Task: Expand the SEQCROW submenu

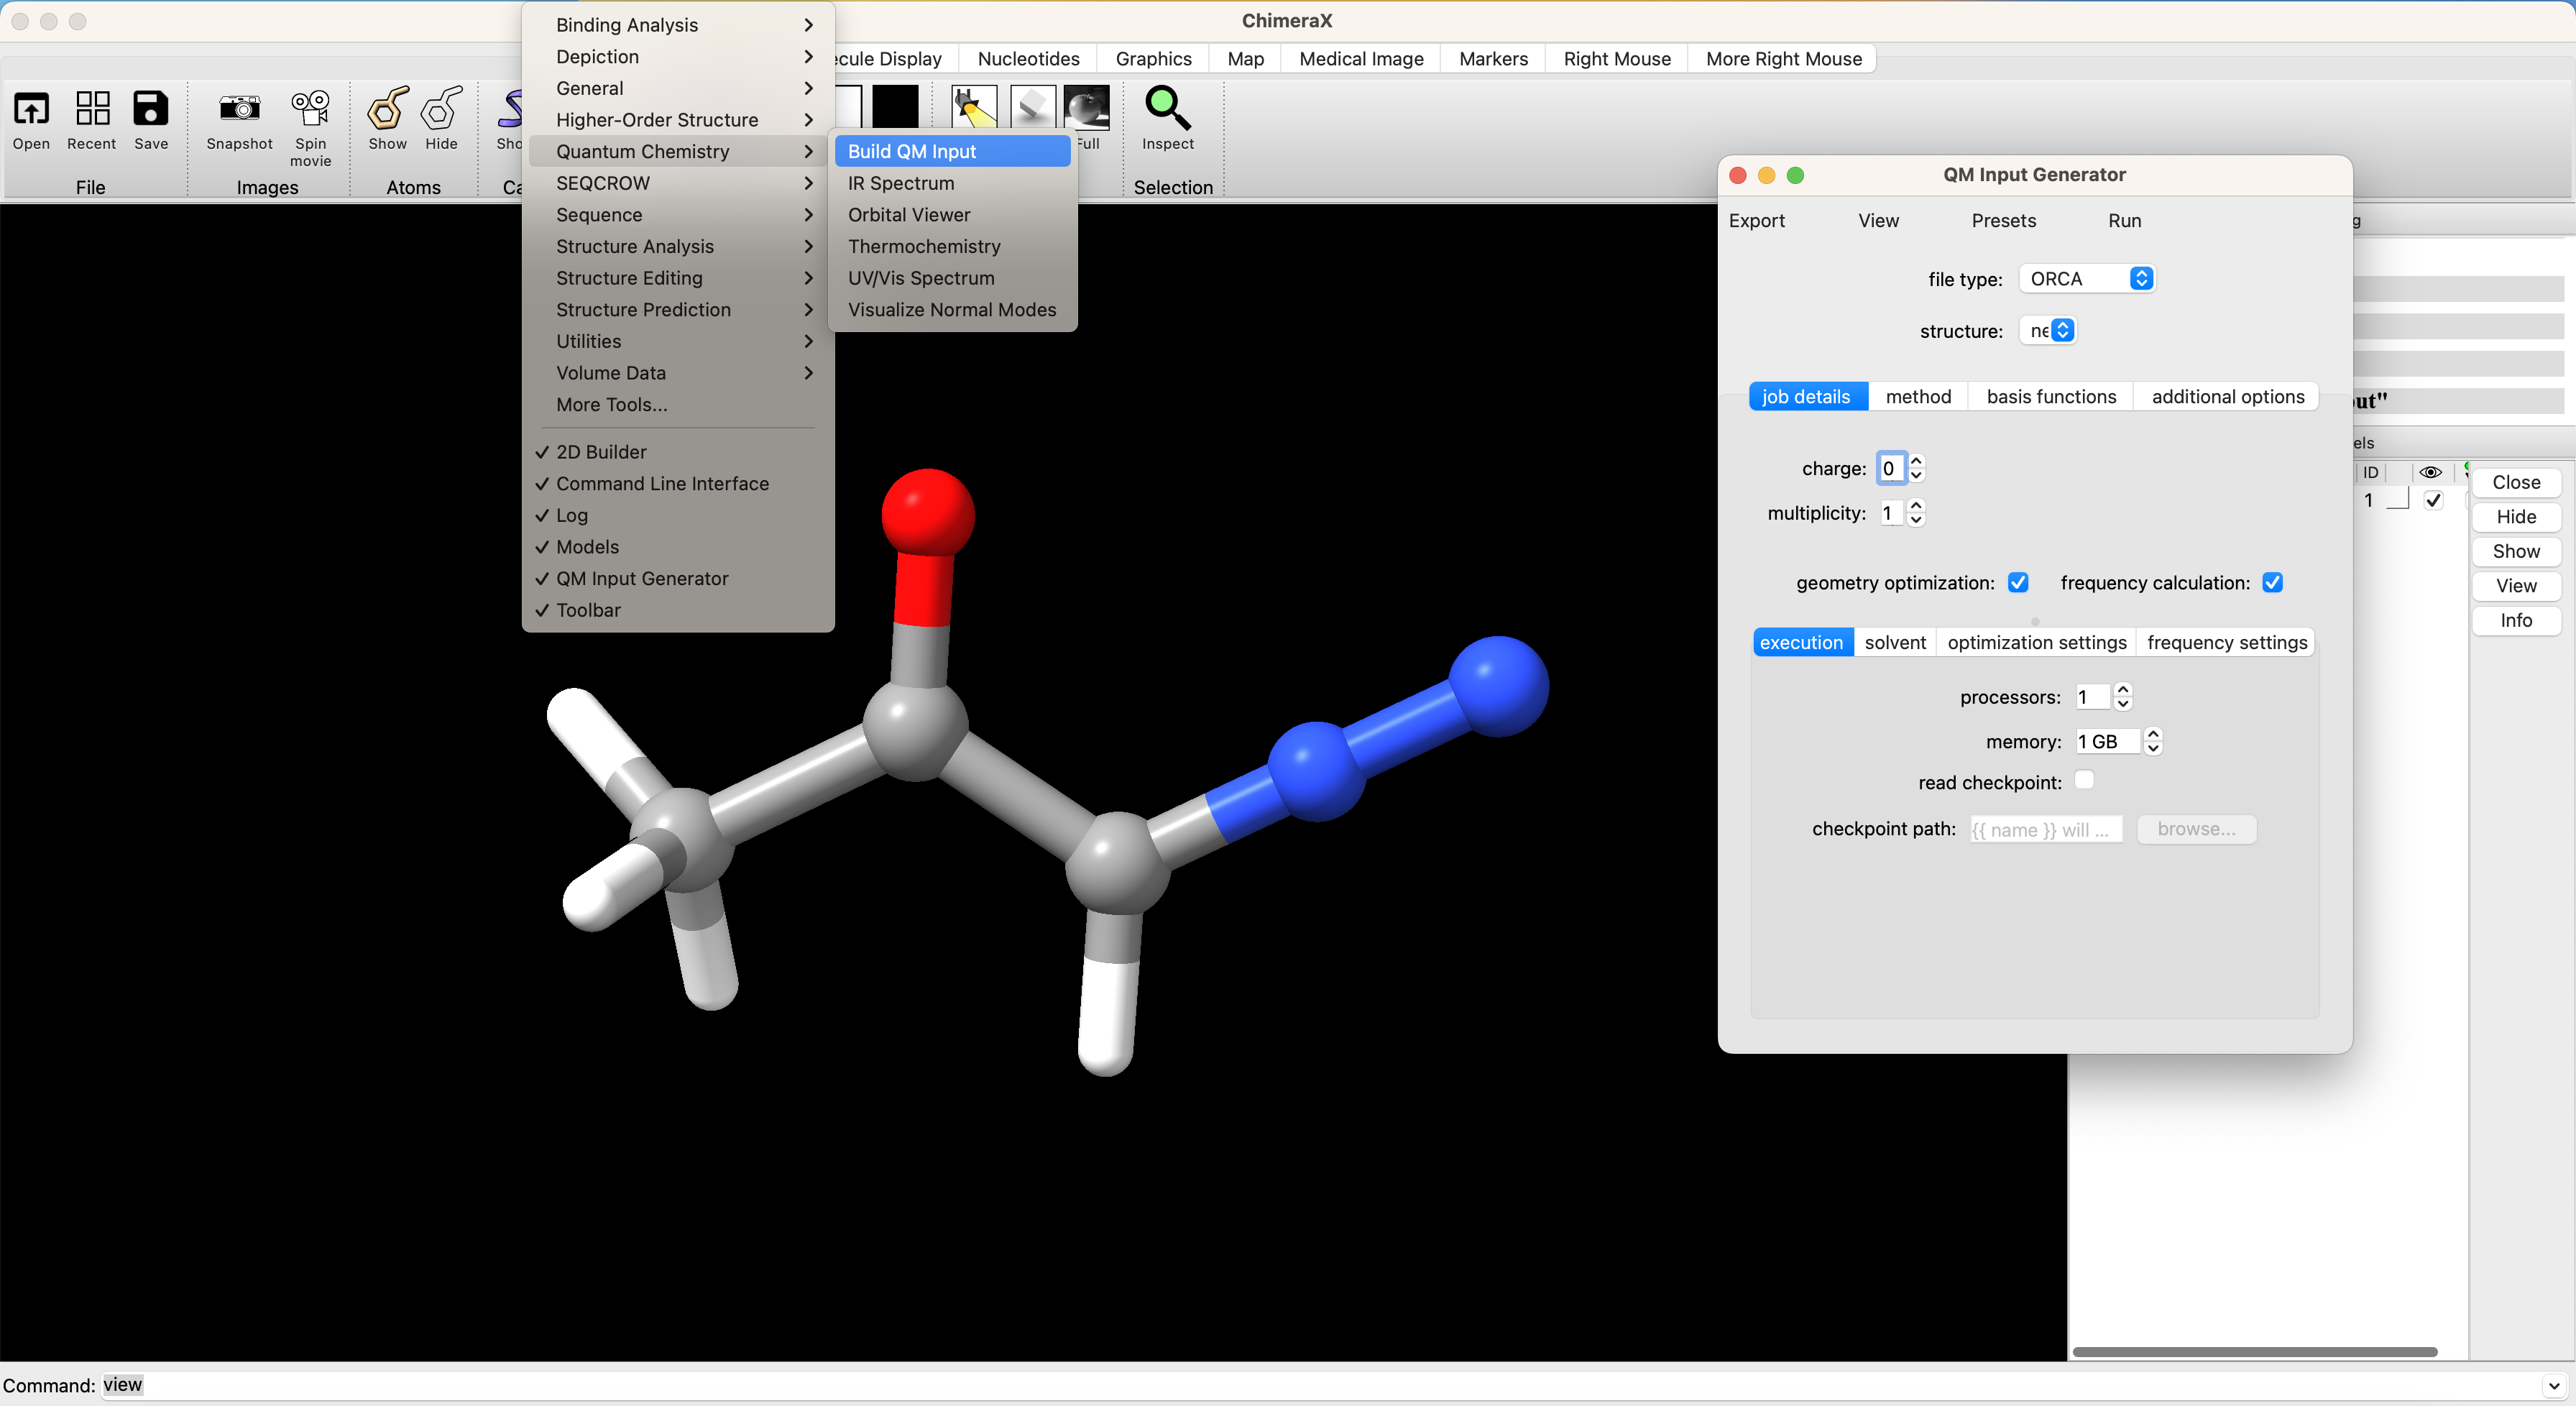Action: point(678,183)
